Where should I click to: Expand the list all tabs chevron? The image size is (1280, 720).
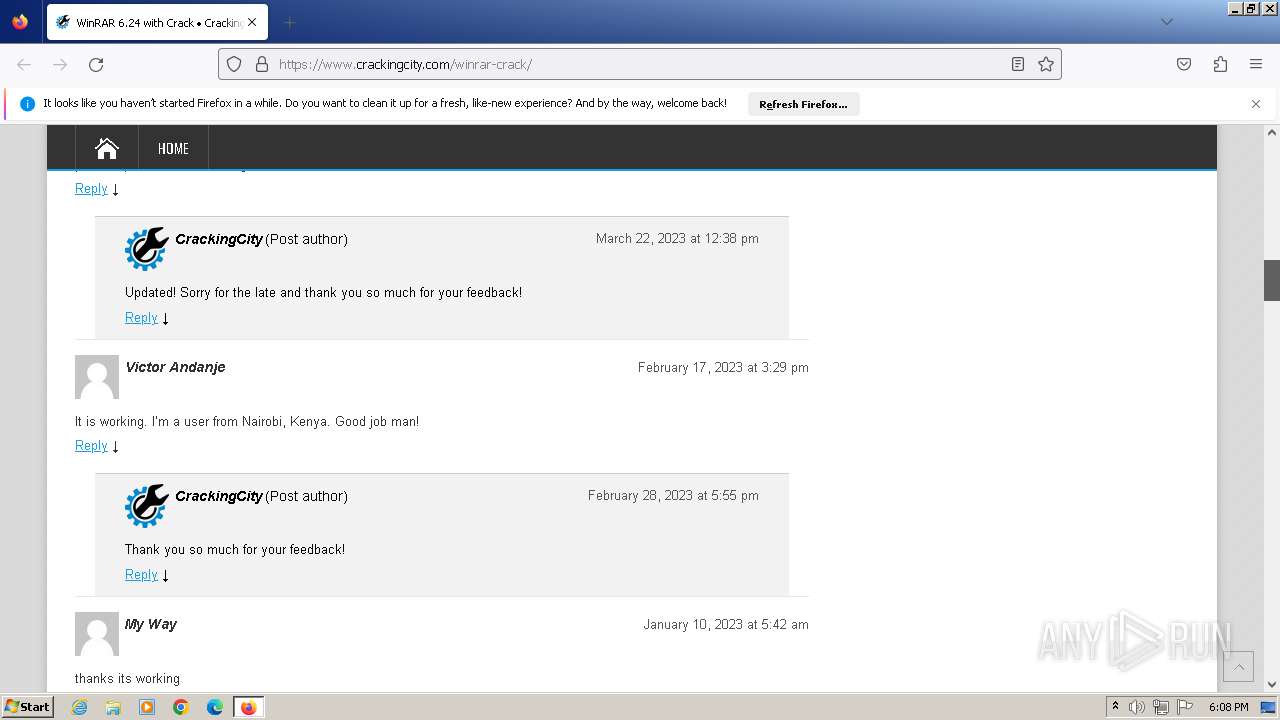point(1166,22)
